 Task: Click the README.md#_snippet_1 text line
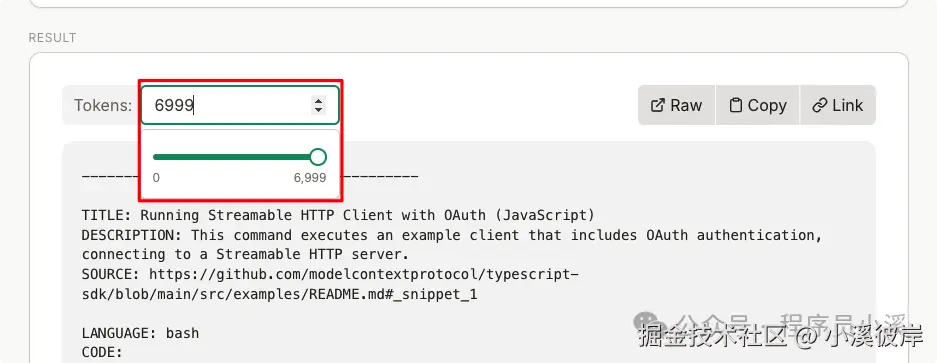click(x=280, y=294)
